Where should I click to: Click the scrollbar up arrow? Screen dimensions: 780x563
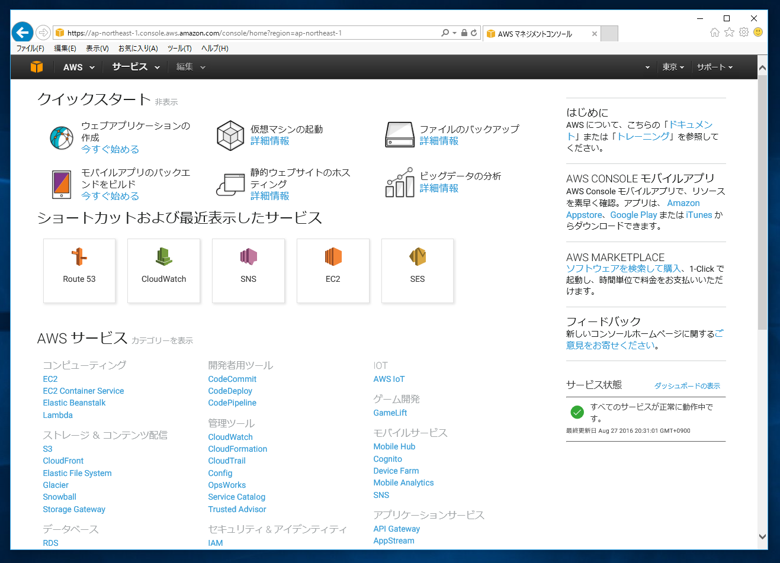tap(763, 68)
